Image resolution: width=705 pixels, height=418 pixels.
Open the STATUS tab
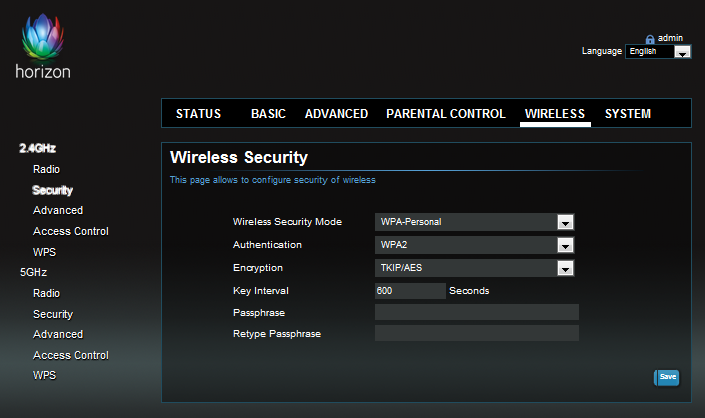198,114
